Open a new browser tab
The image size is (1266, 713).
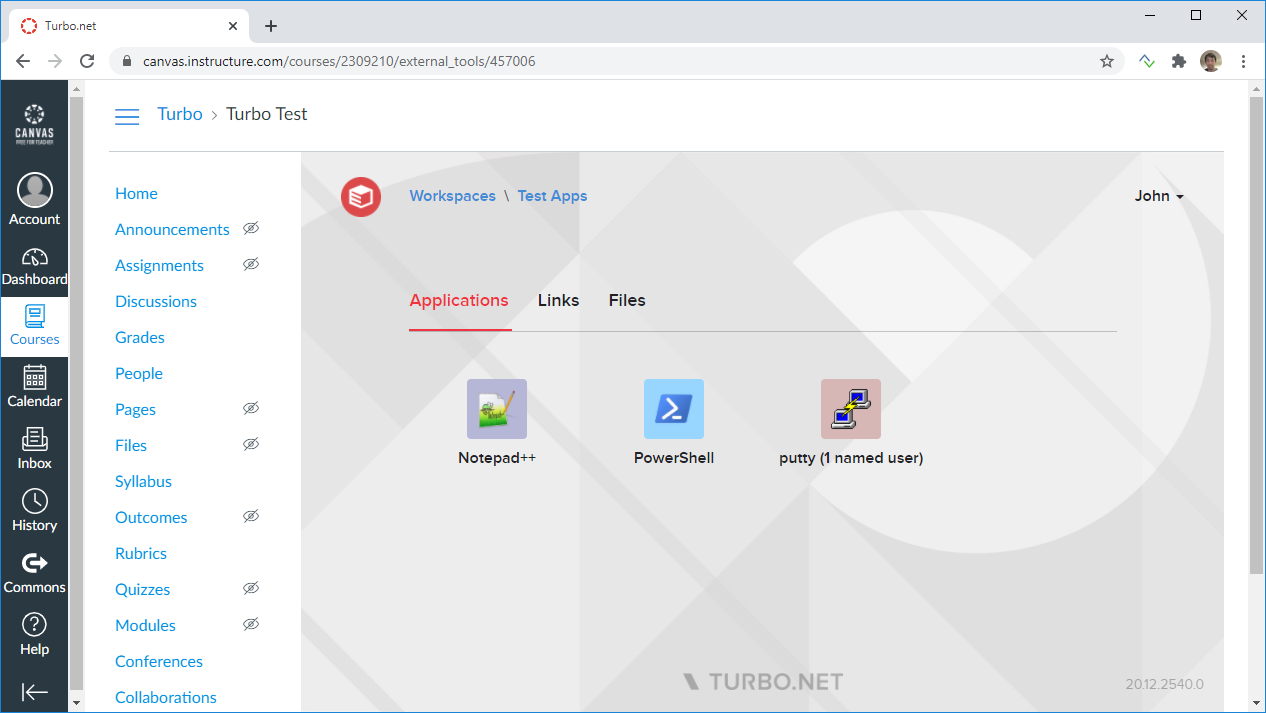tap(270, 26)
